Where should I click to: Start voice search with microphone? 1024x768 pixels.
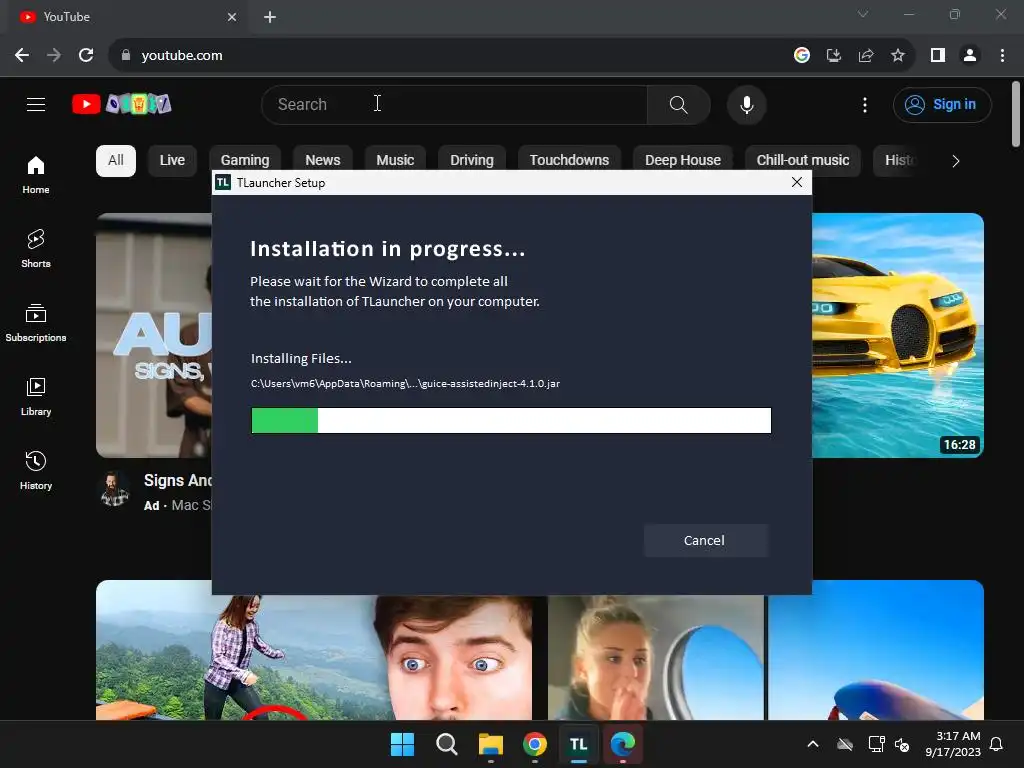[746, 104]
